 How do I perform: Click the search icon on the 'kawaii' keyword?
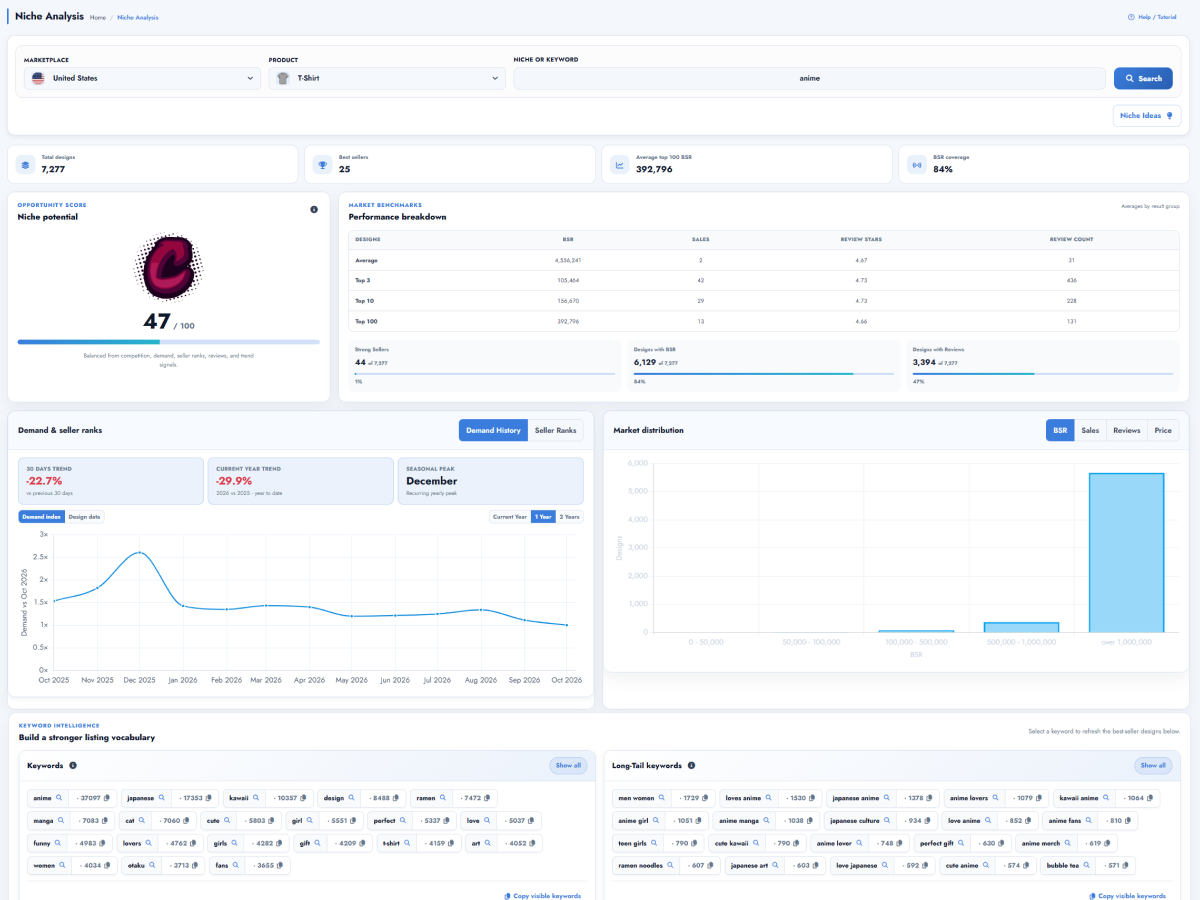pyautogui.click(x=256, y=798)
